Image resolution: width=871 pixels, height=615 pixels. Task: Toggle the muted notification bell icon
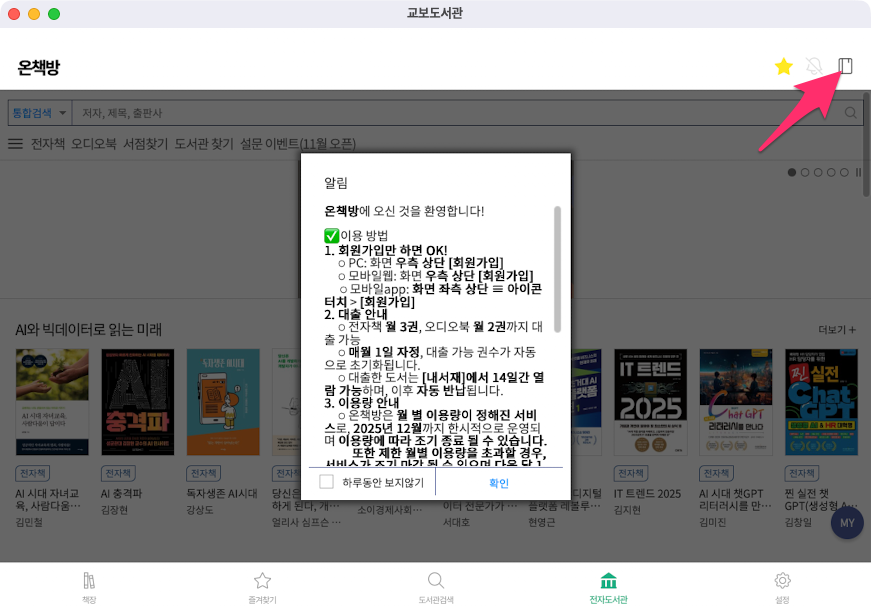(814, 66)
